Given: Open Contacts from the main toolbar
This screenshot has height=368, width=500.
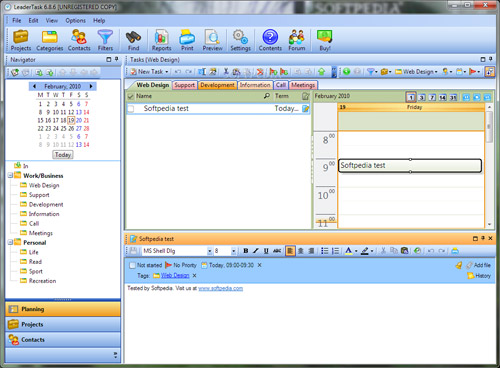Looking at the screenshot, I should coord(79,40).
